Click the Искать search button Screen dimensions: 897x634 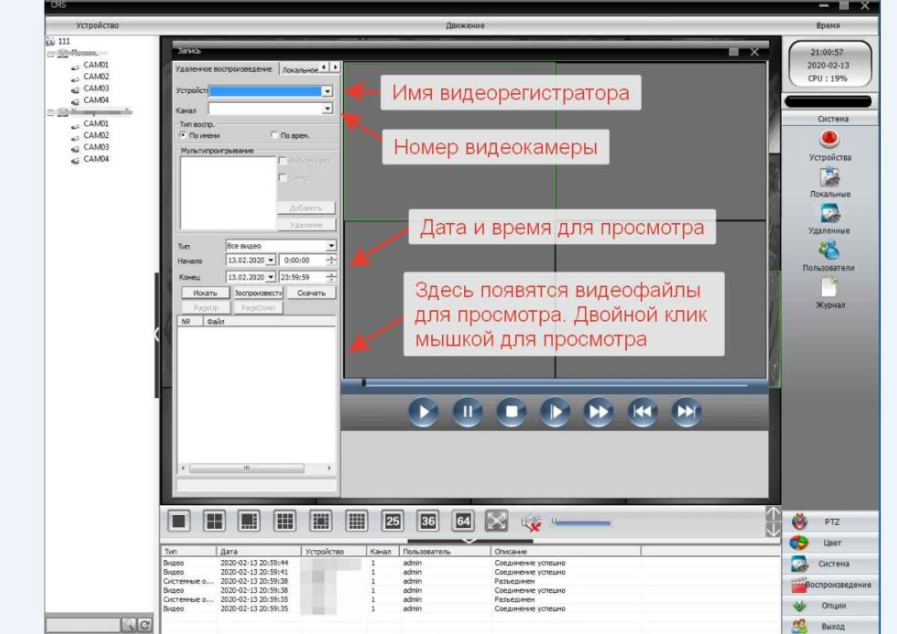[x=205, y=293]
